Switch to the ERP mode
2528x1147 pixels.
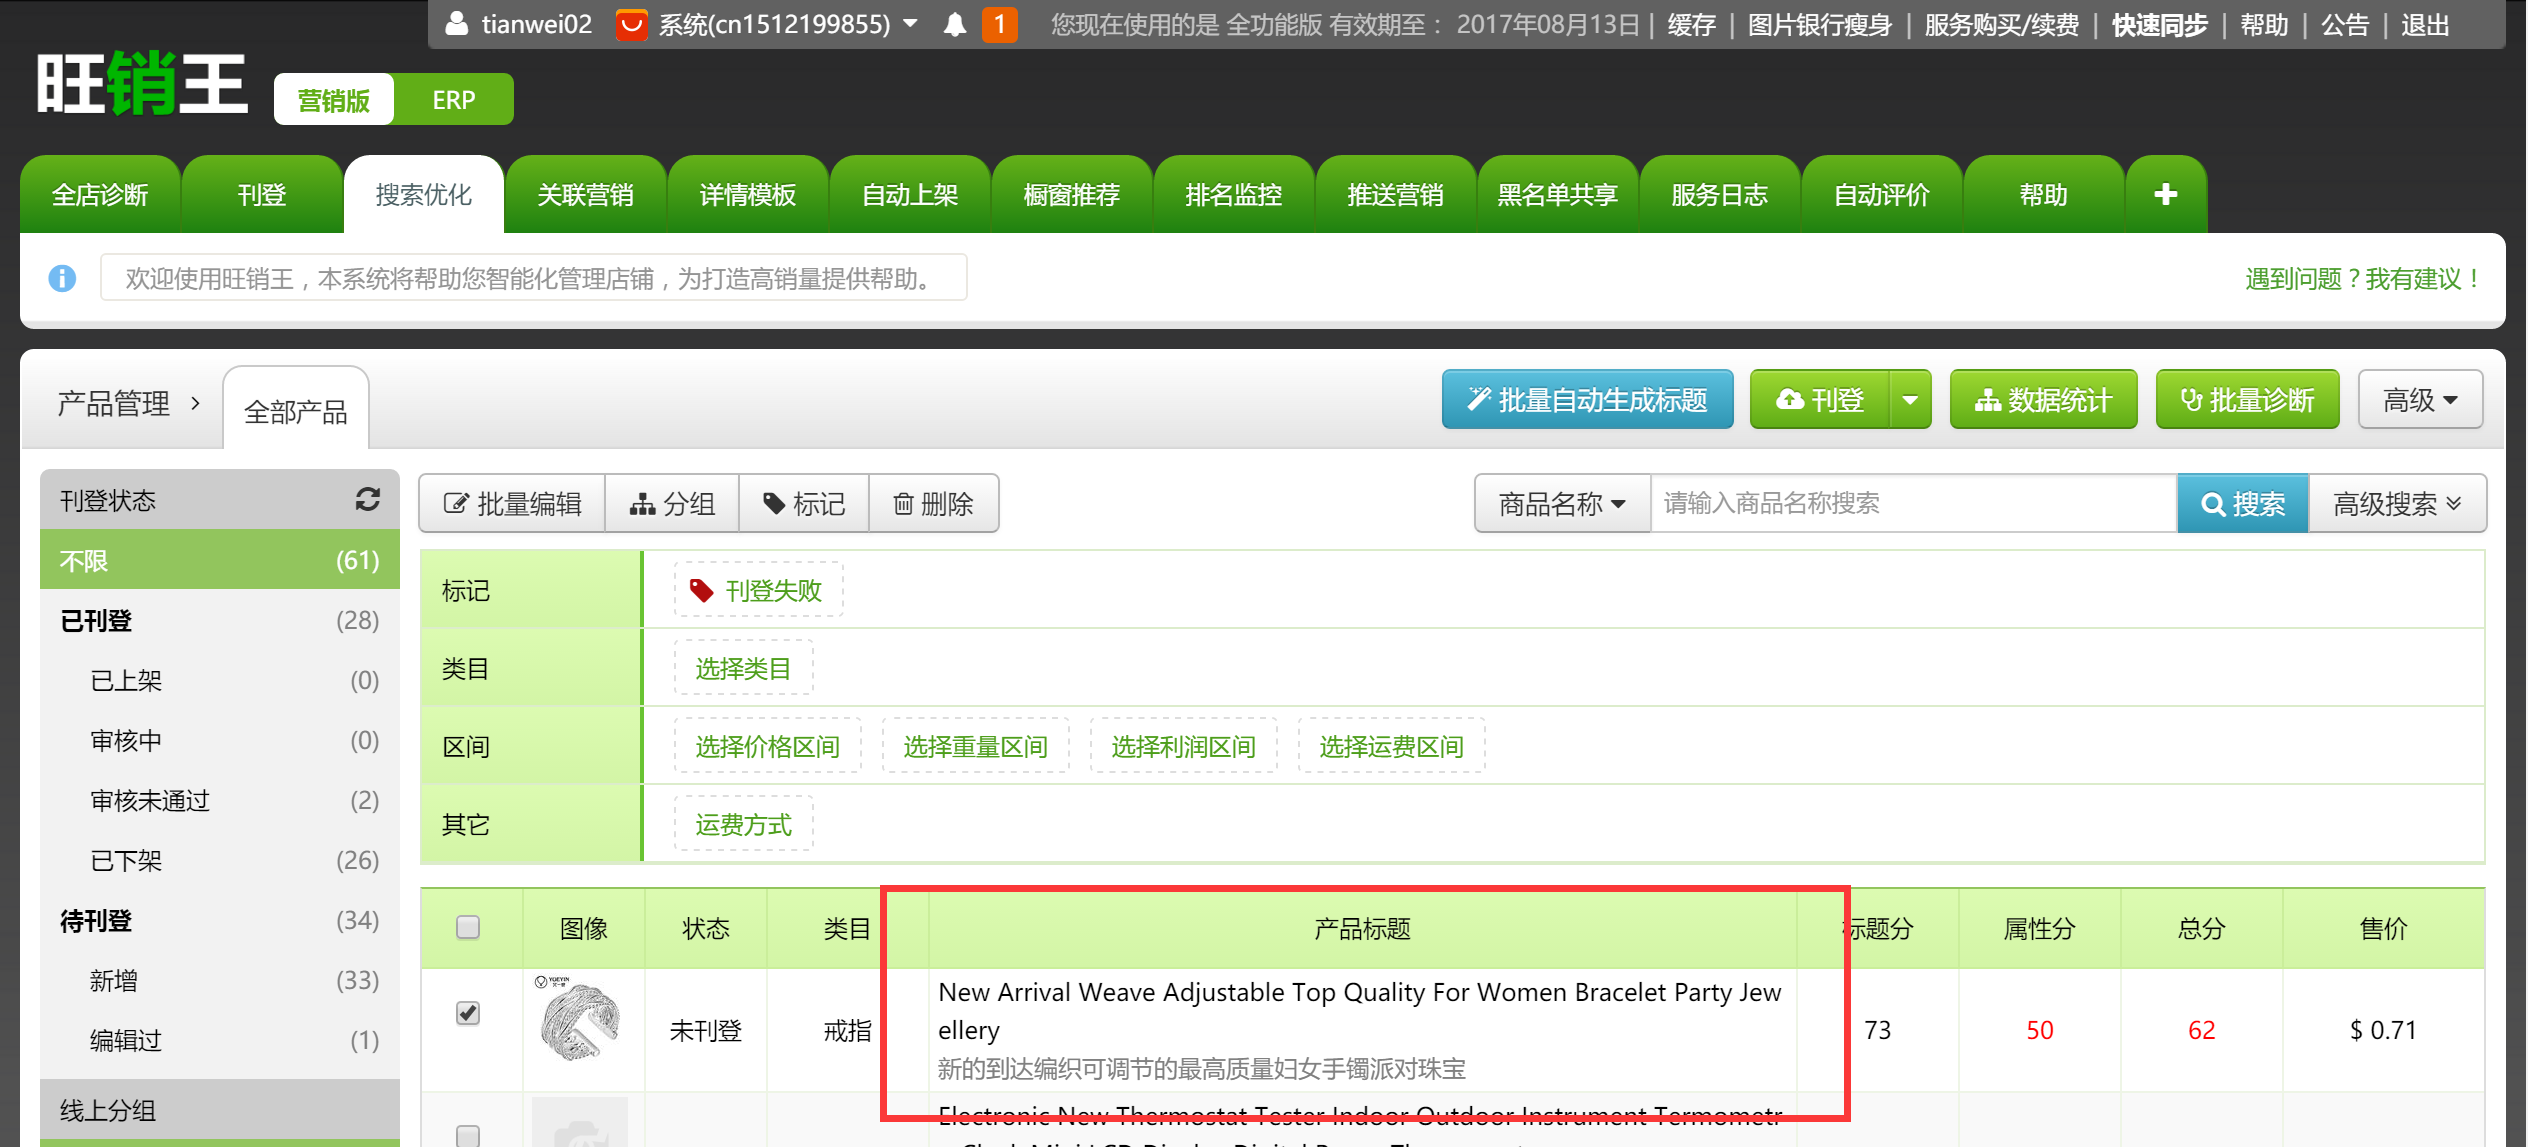[454, 99]
